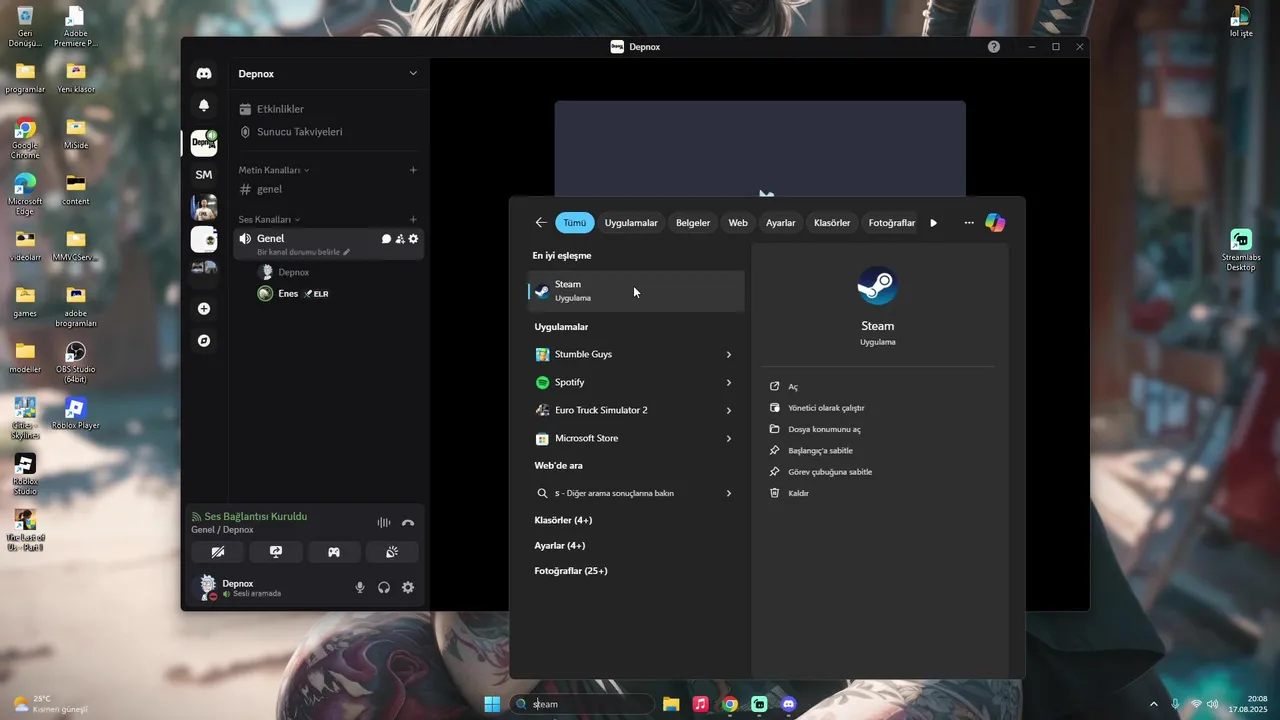Start screen share in Discord voice panel

276,552
